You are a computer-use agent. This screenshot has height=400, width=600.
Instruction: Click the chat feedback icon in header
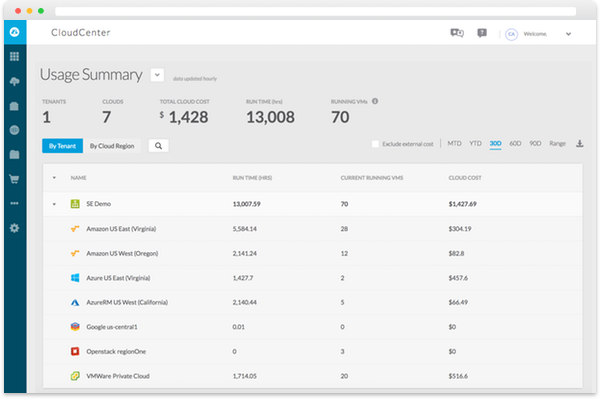click(457, 33)
